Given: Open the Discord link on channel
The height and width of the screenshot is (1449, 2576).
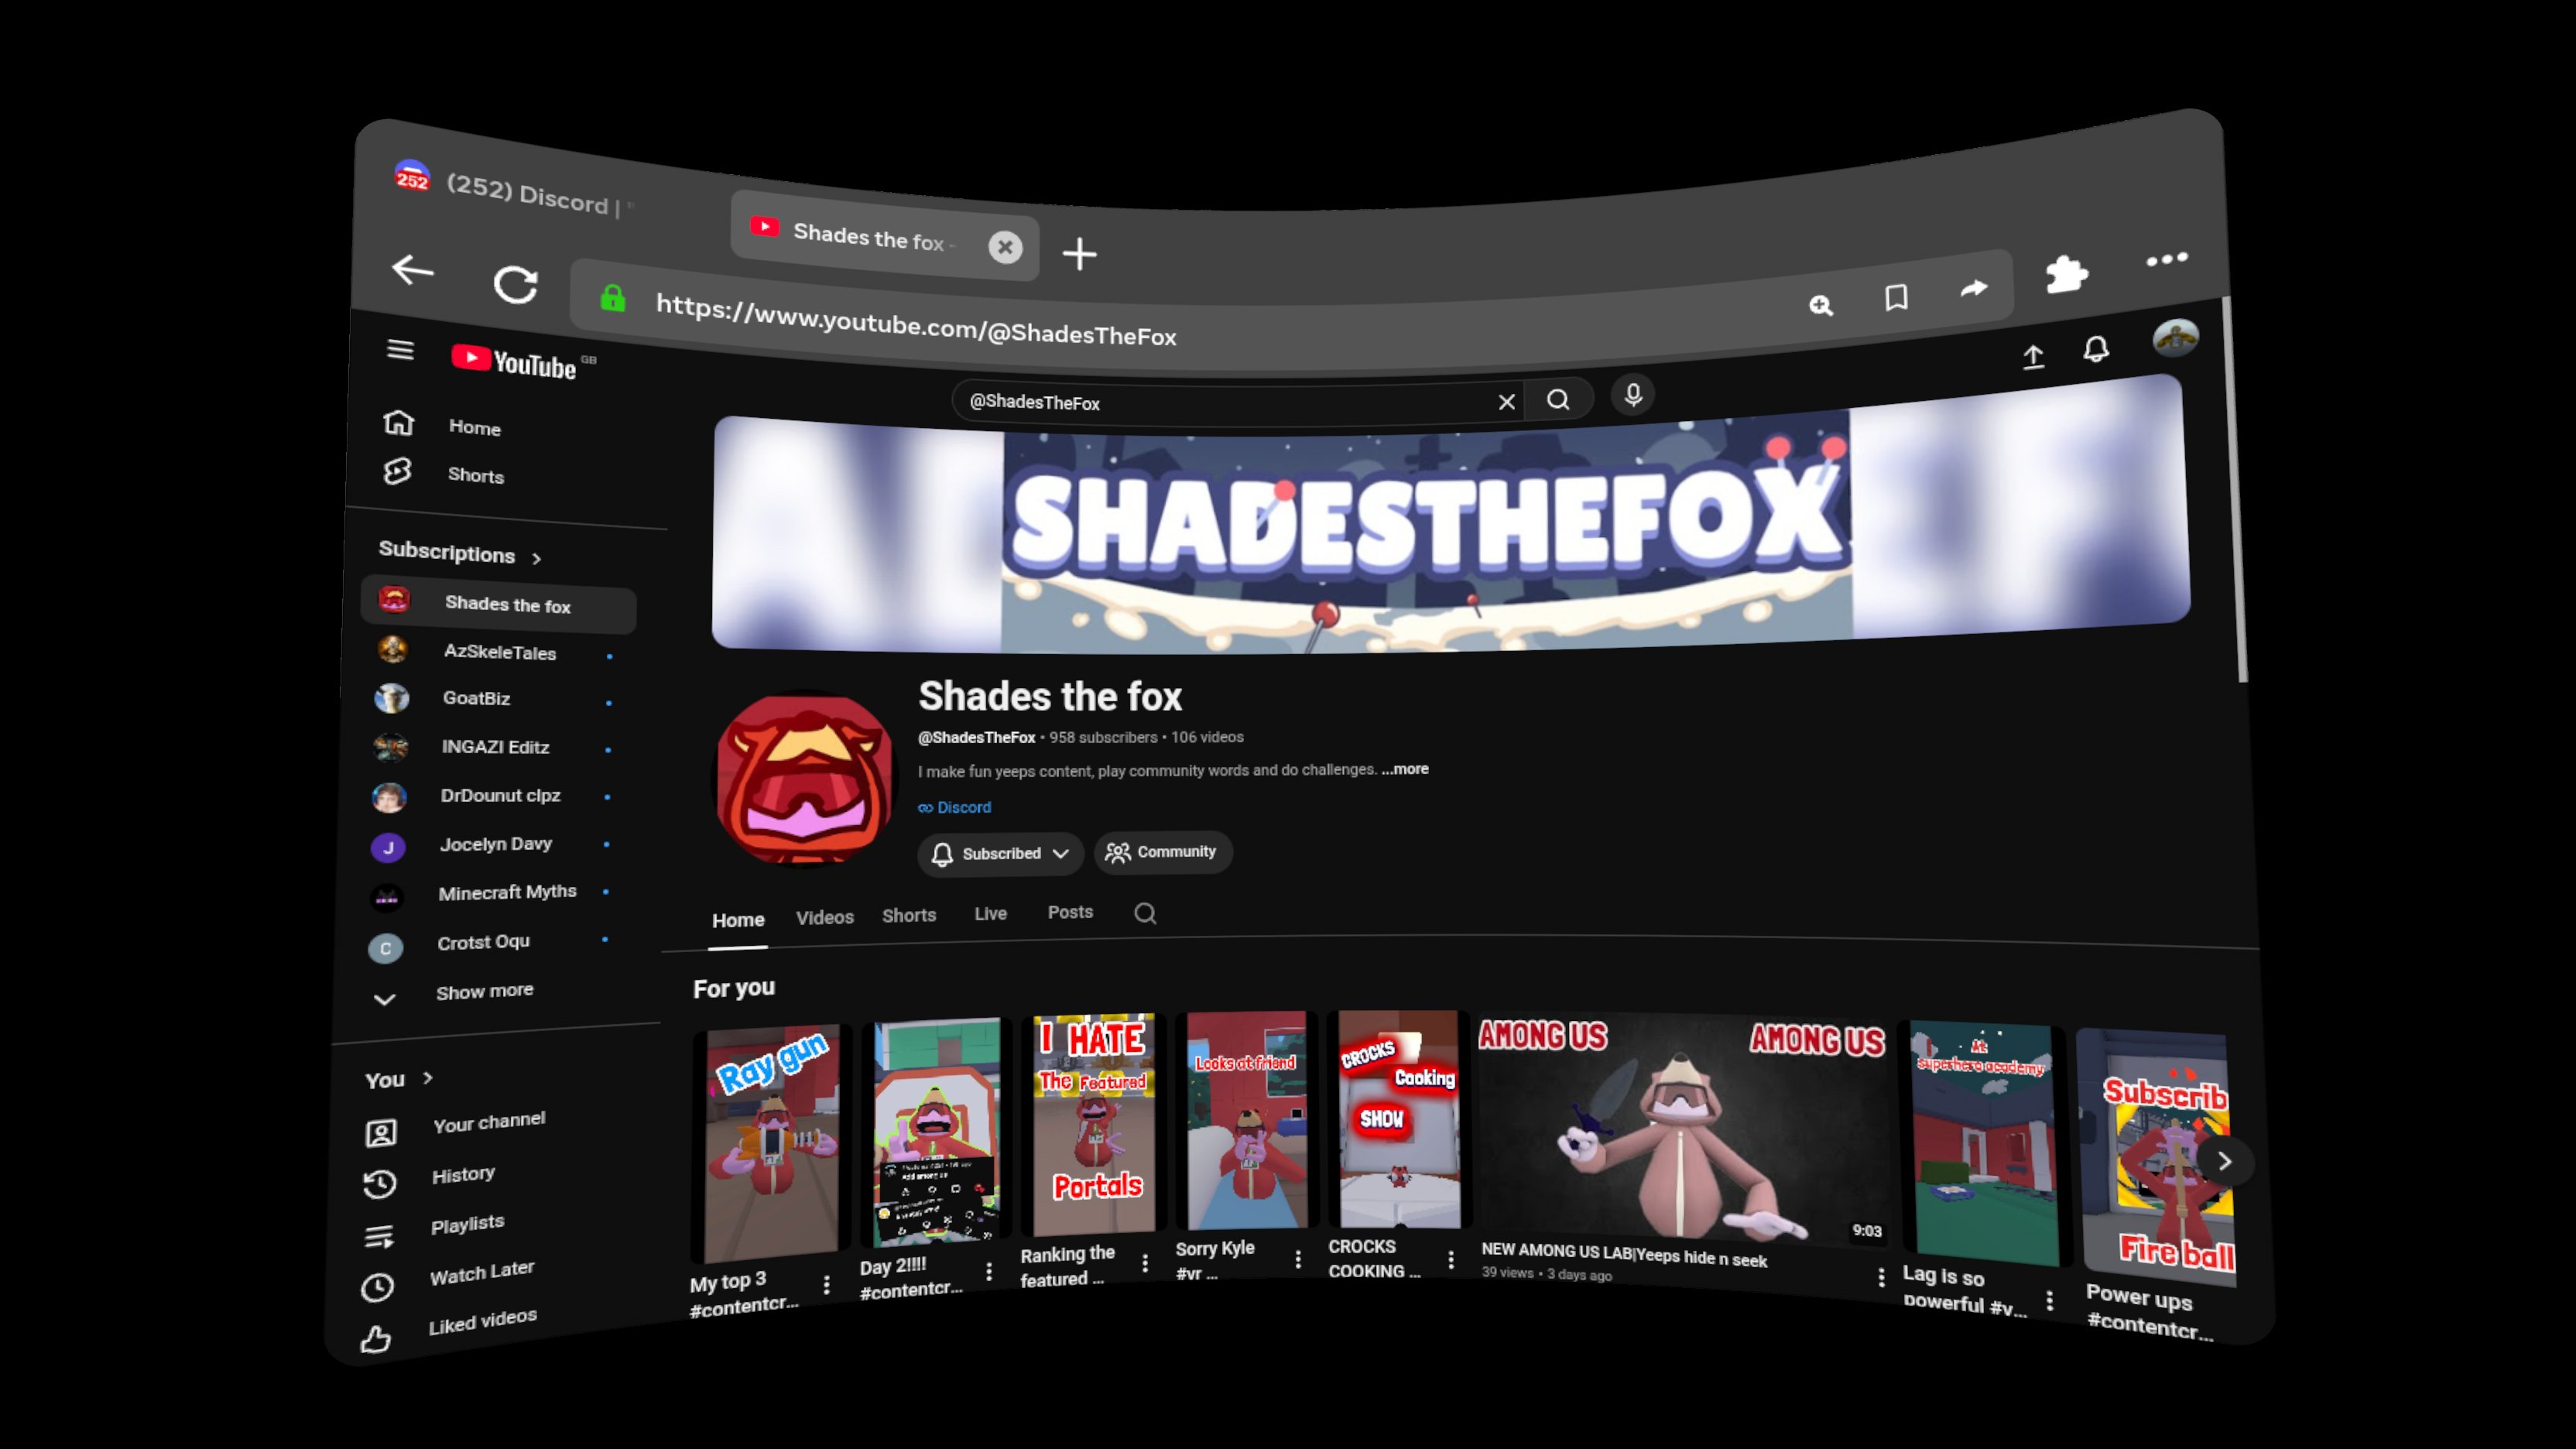Looking at the screenshot, I should (x=955, y=807).
